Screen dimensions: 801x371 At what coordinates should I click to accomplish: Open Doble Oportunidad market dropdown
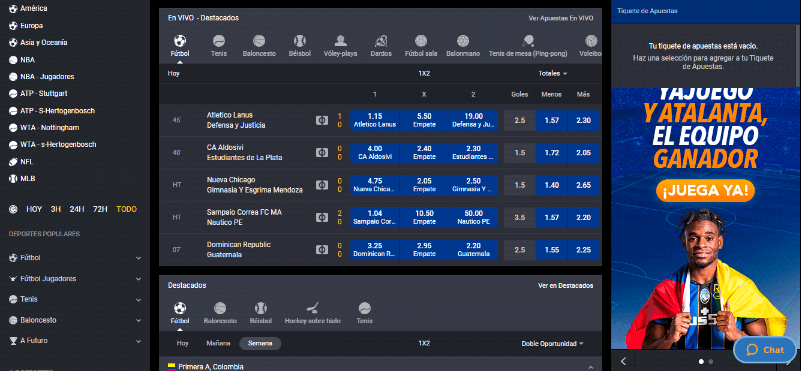pos(552,343)
